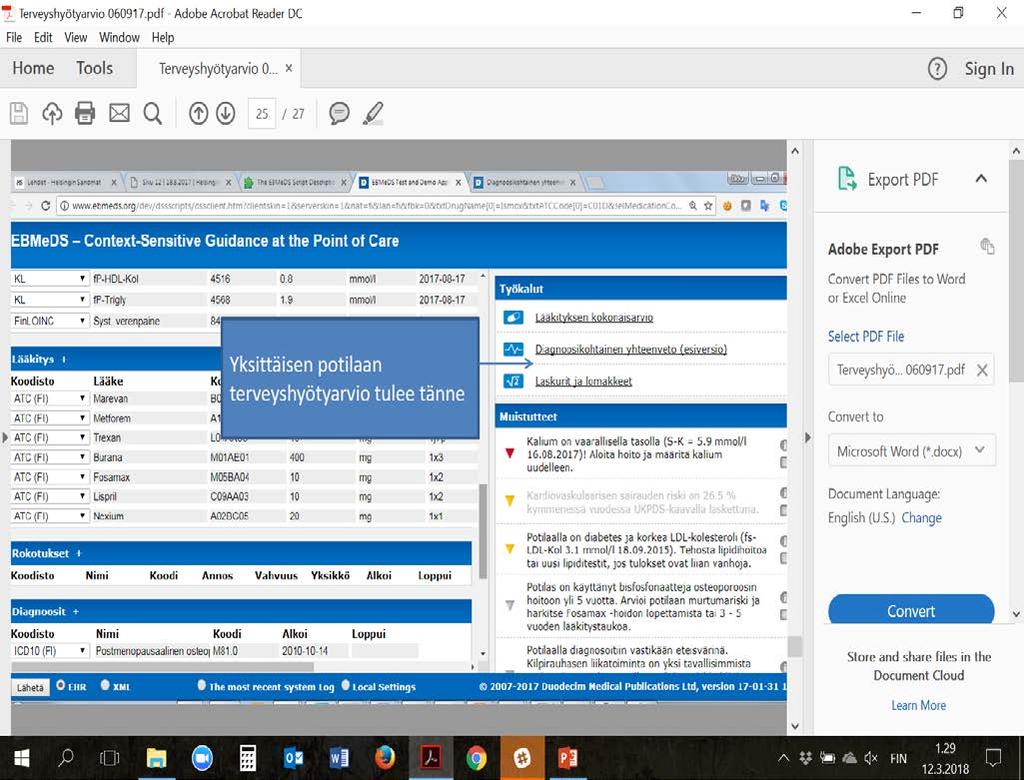Save the file with the floppy icon

(19, 113)
